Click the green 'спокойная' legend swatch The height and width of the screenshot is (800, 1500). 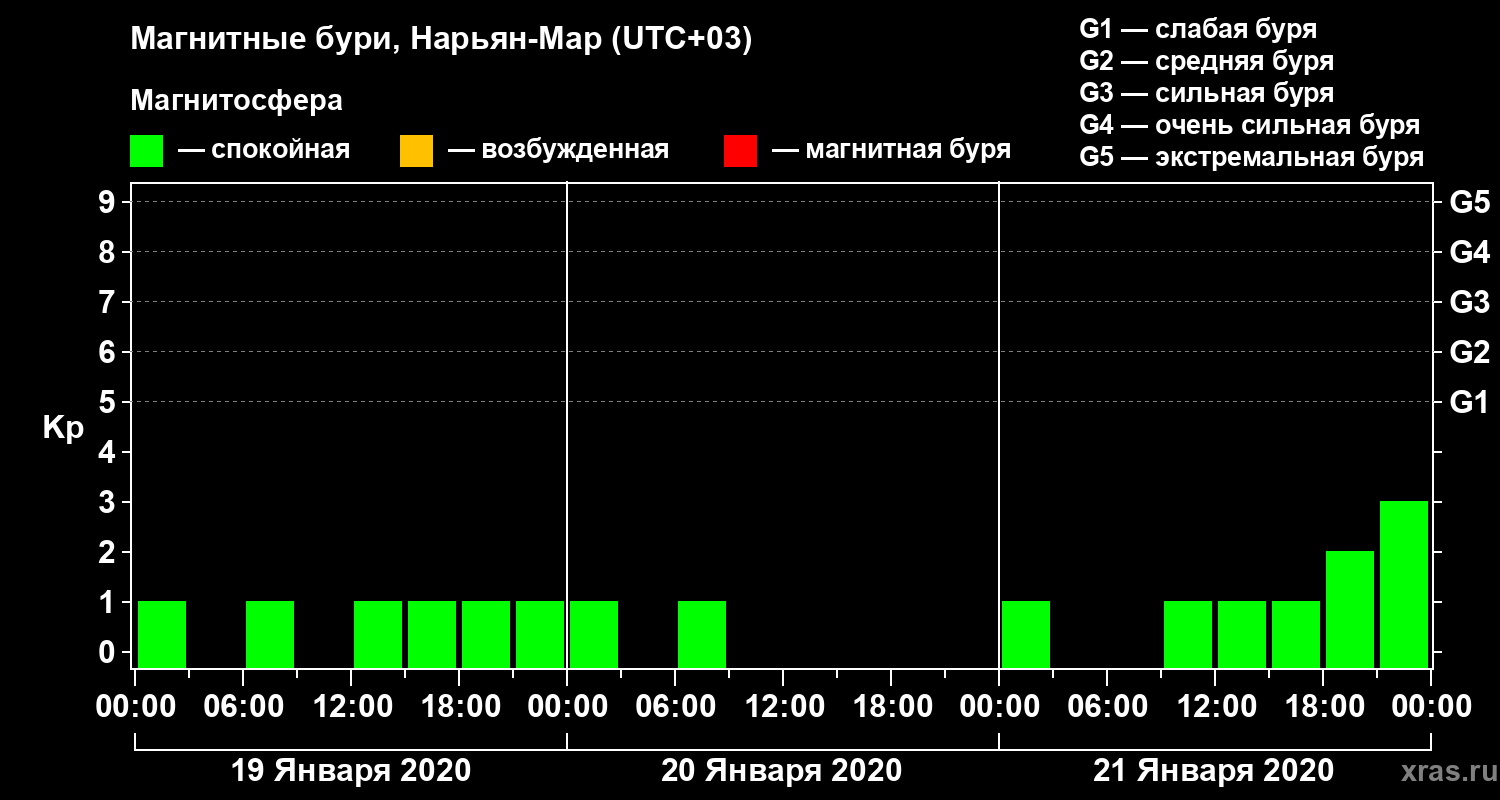click(x=146, y=151)
